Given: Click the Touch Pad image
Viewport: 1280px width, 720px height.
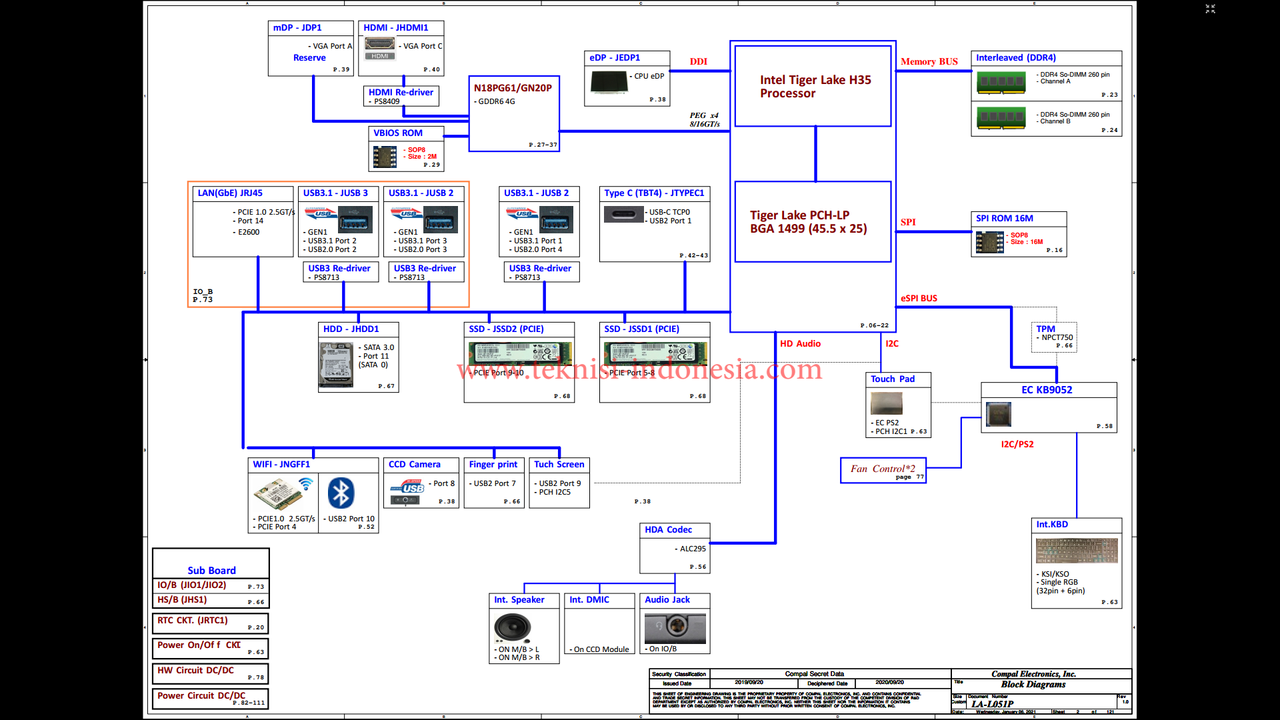Looking at the screenshot, I should [886, 403].
